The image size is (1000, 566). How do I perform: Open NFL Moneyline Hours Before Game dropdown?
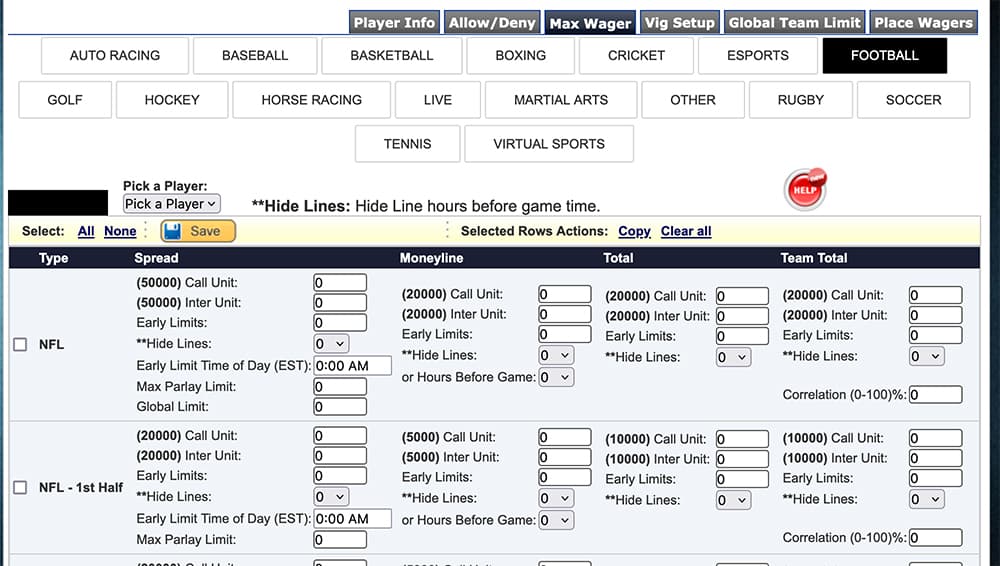pyautogui.click(x=556, y=377)
